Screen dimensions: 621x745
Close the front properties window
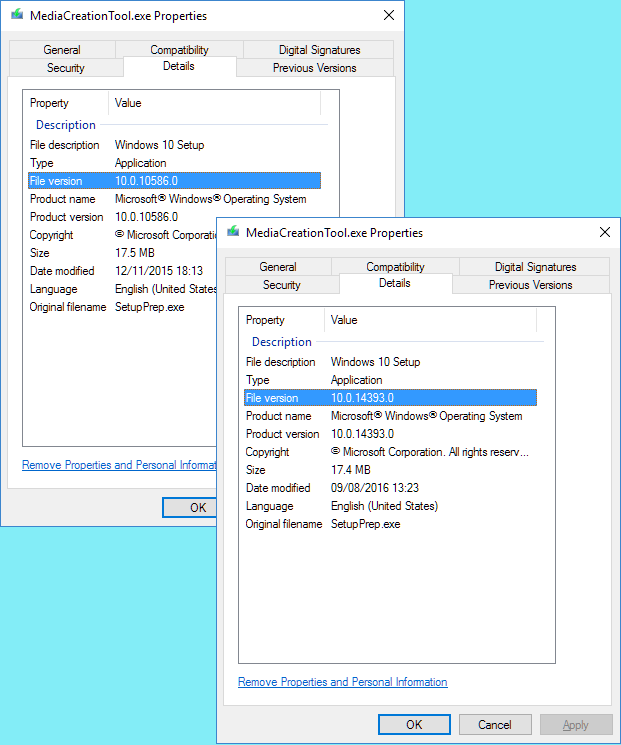pos(605,232)
